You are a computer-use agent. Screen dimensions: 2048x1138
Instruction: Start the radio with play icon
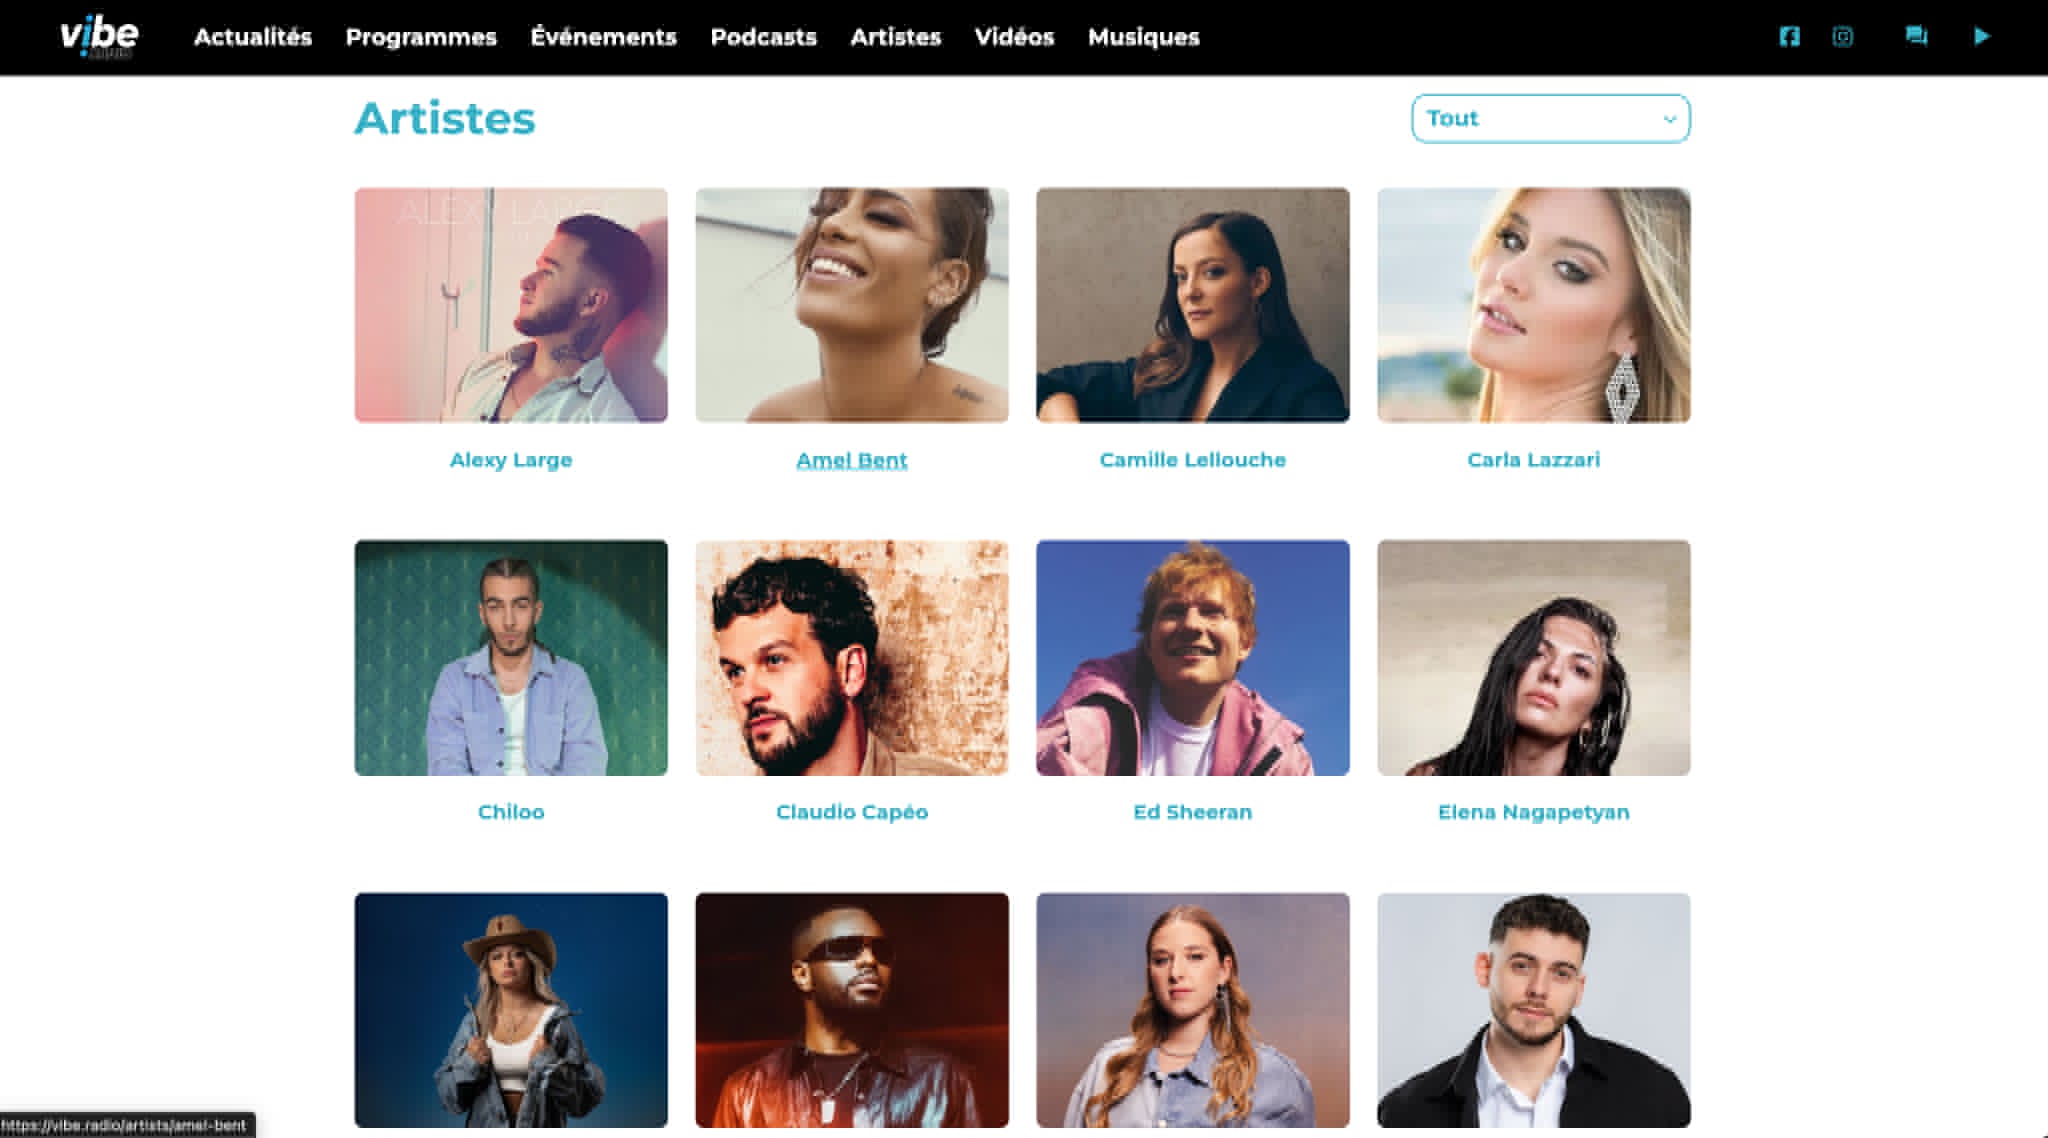click(x=1981, y=37)
